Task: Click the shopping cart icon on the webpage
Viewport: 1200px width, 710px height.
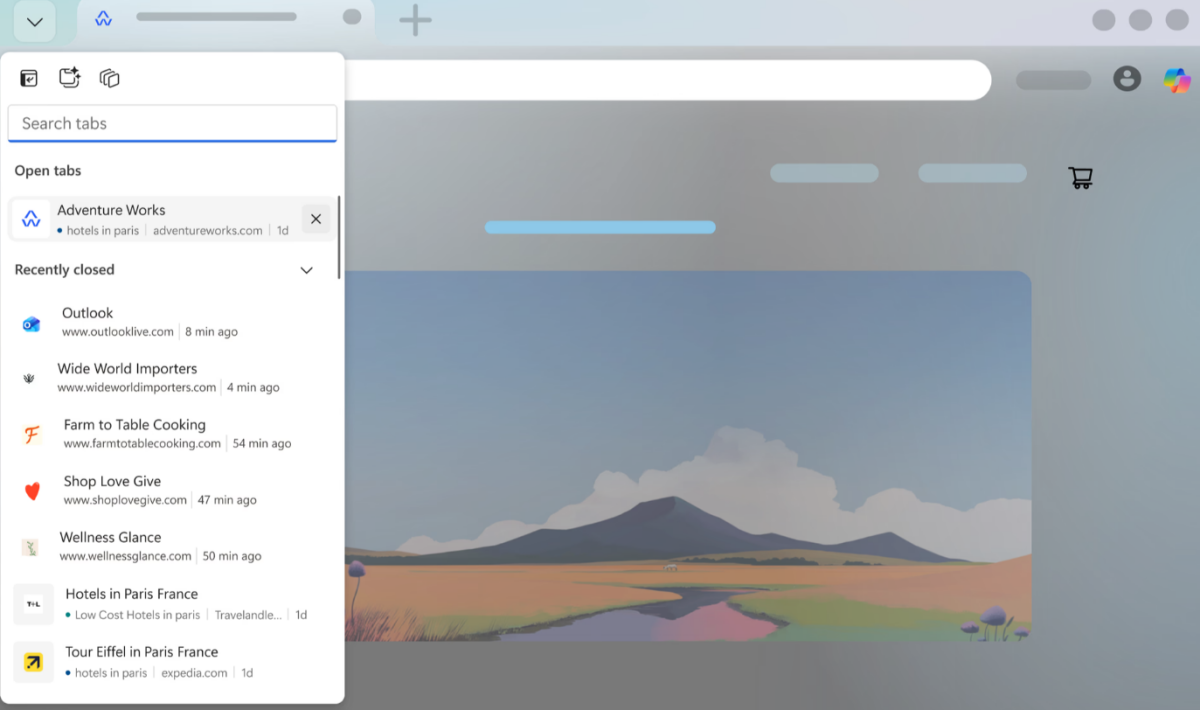Action: (x=1080, y=176)
